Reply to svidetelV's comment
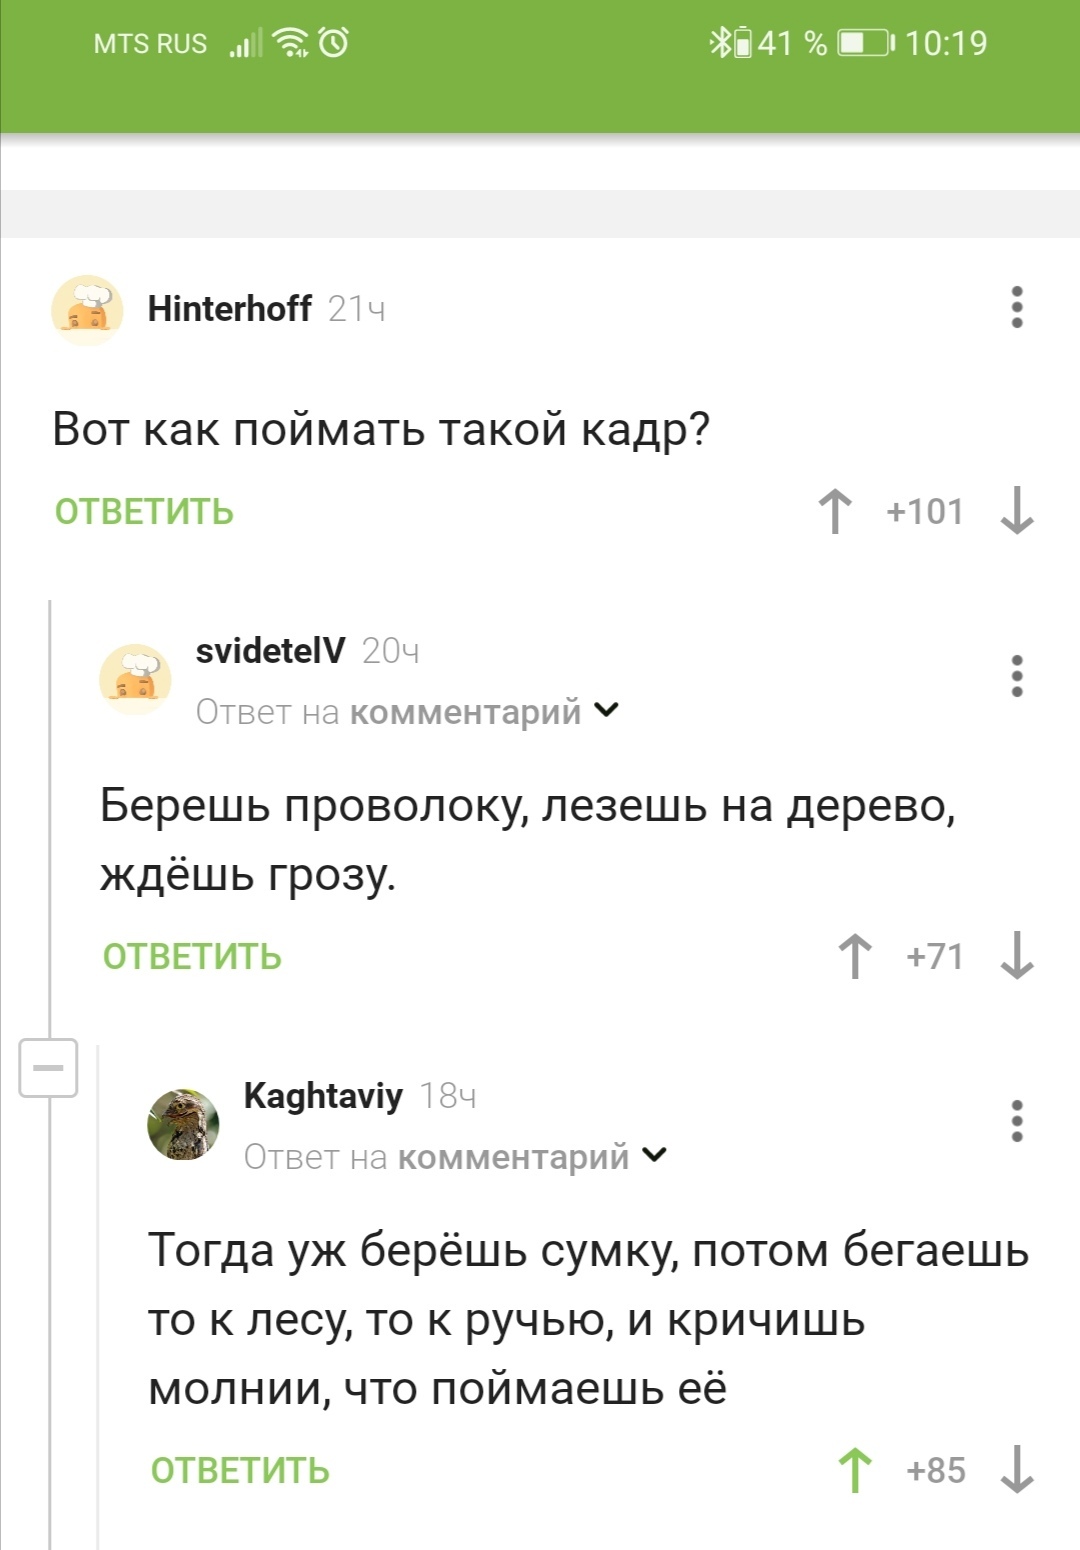The width and height of the screenshot is (1080, 1550). [x=192, y=957]
